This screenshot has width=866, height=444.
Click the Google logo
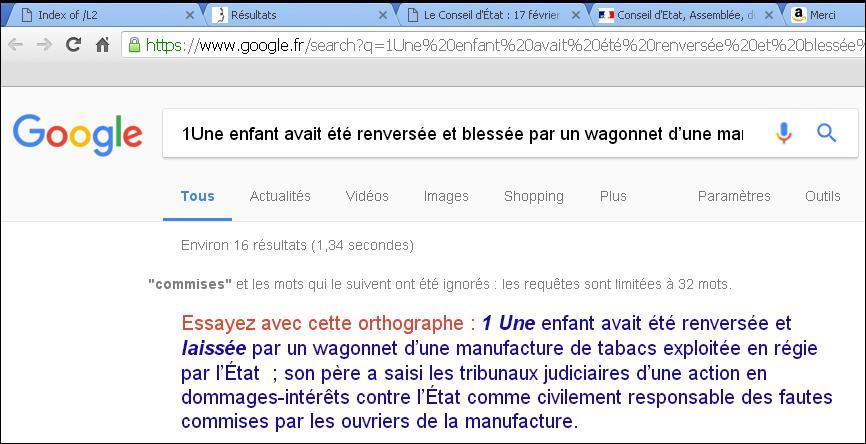pyautogui.click(x=78, y=134)
